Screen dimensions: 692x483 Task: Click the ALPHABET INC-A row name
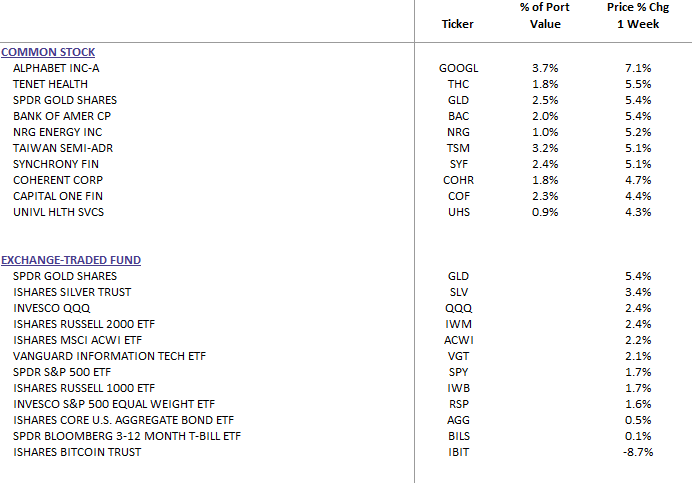[56, 68]
